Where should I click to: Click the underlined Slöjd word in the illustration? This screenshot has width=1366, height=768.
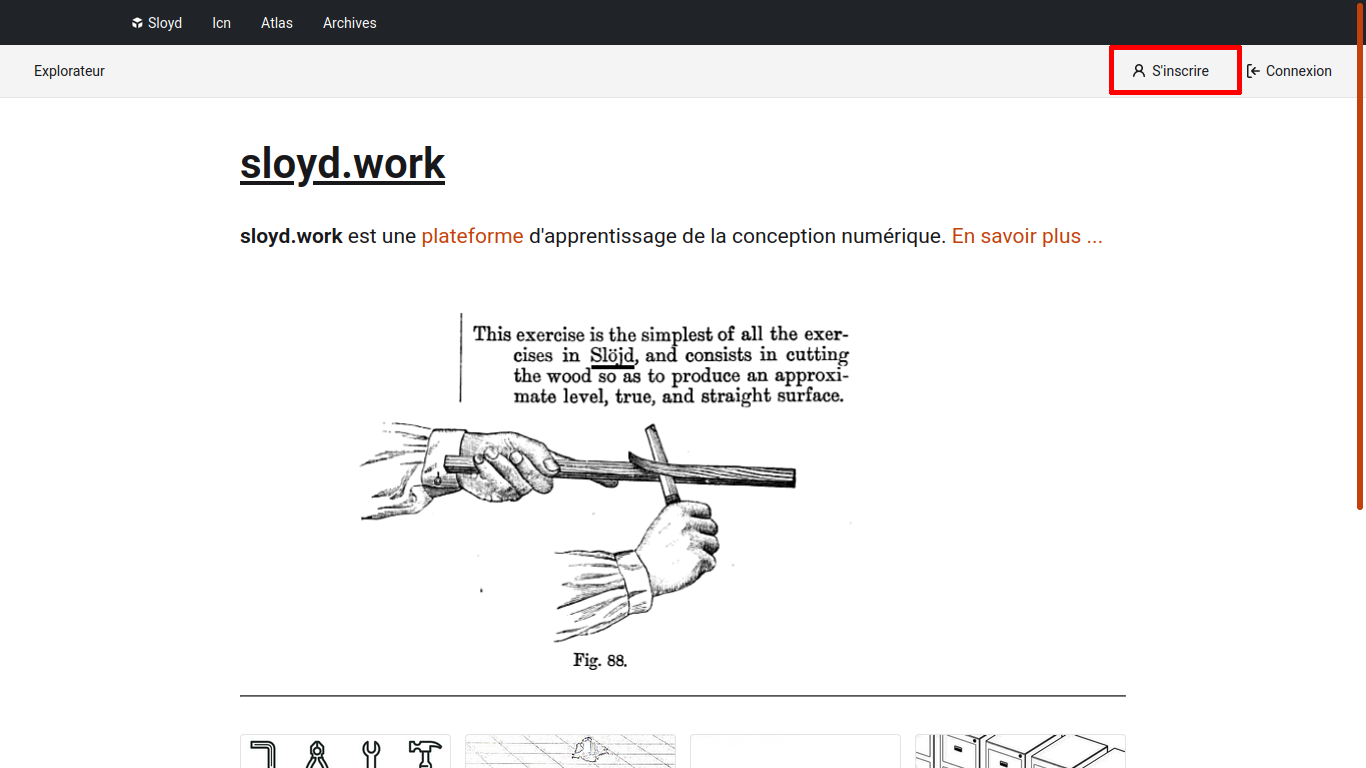click(x=612, y=356)
